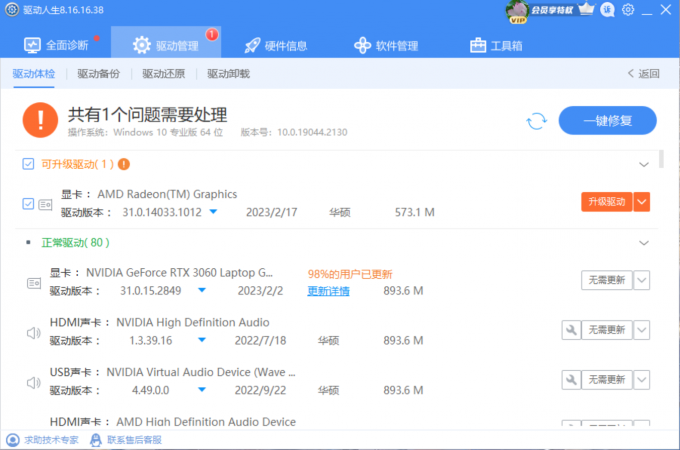Click the 98%的用户已更新 text

(x=350, y=274)
